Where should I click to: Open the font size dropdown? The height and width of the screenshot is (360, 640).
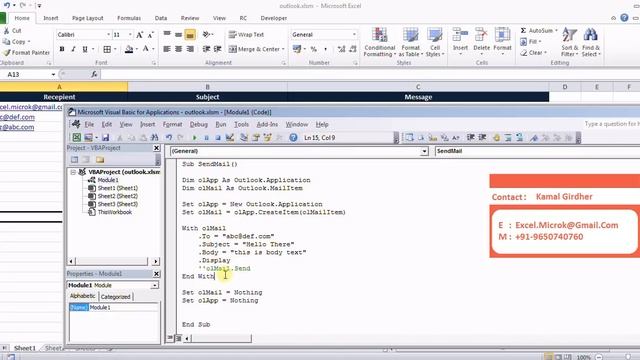pos(130,35)
